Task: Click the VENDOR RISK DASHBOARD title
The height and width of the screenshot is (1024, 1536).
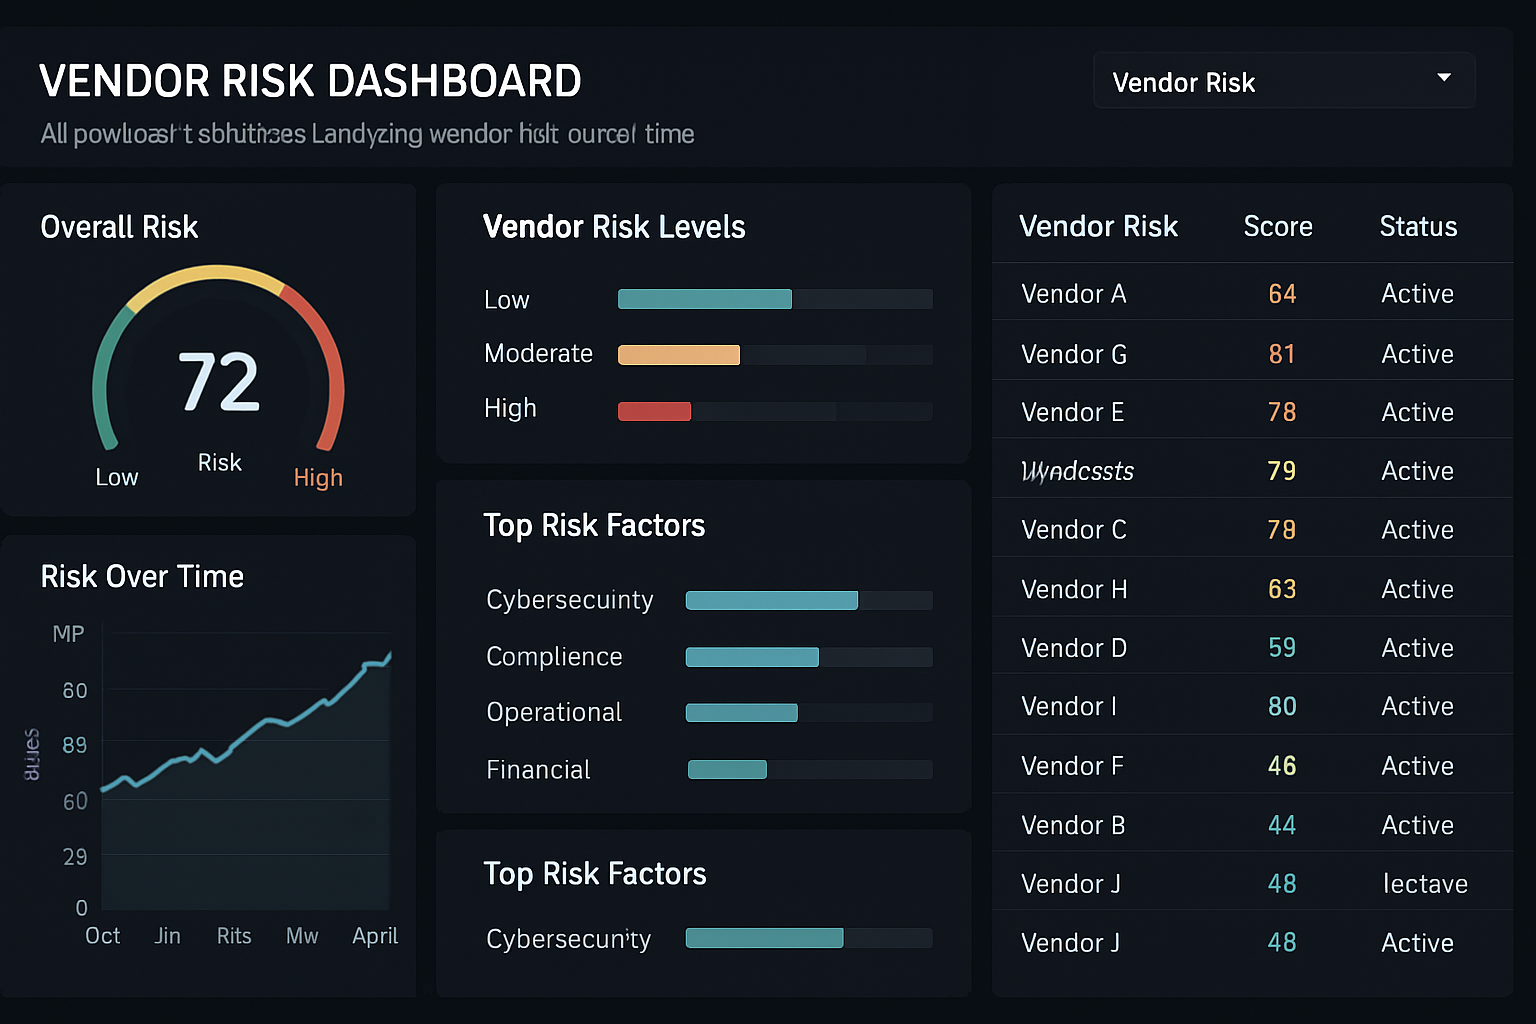Action: [310, 80]
